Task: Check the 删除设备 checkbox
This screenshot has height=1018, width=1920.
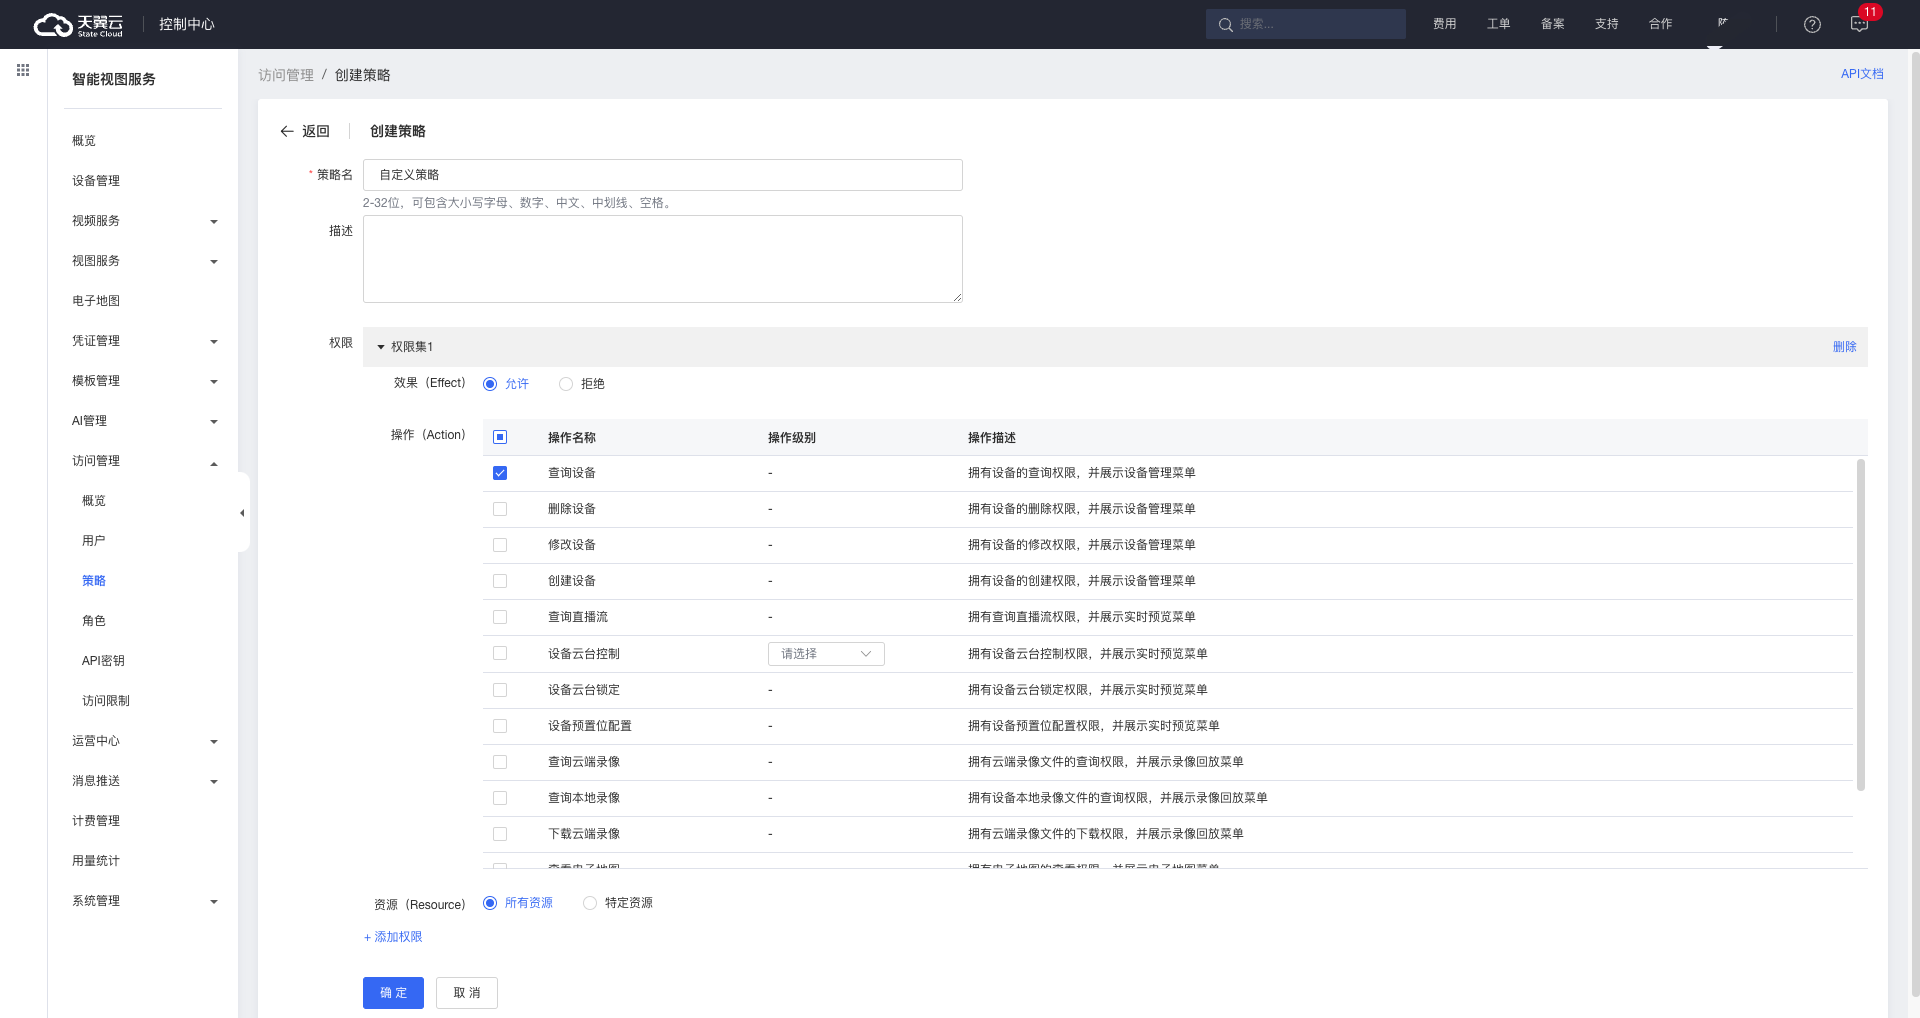Action: point(500,509)
